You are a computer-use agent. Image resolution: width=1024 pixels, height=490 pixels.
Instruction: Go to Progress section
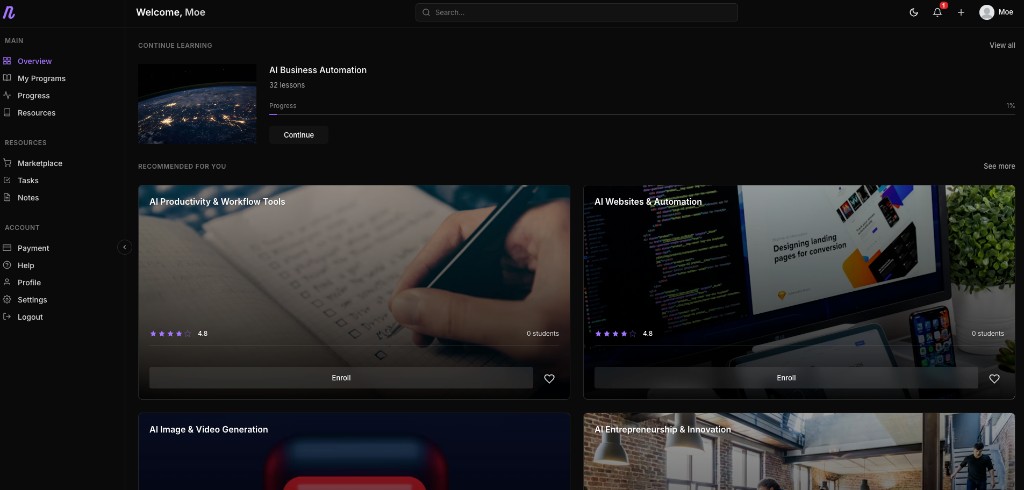(33, 95)
